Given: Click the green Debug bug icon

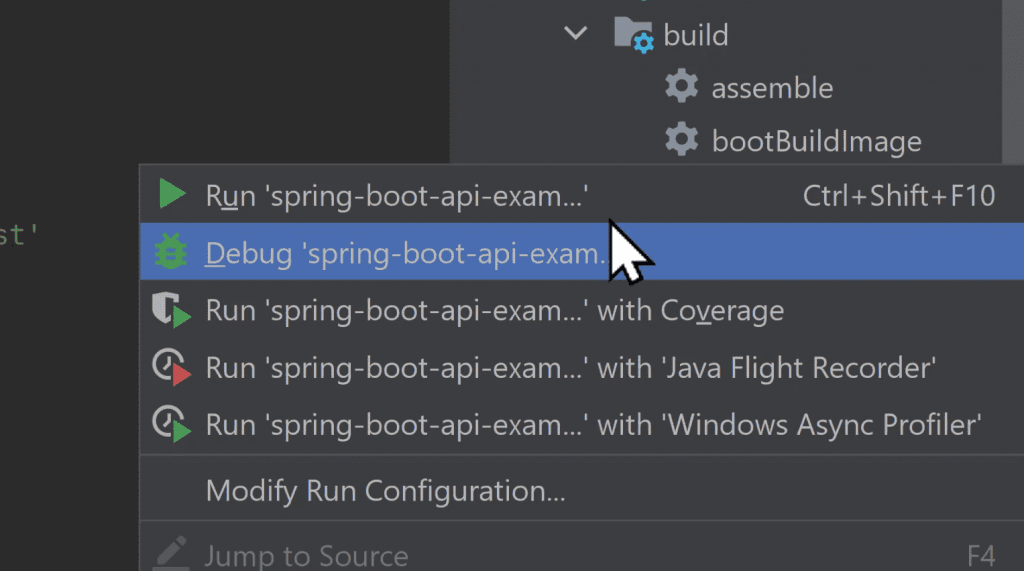Looking at the screenshot, I should (x=171, y=253).
